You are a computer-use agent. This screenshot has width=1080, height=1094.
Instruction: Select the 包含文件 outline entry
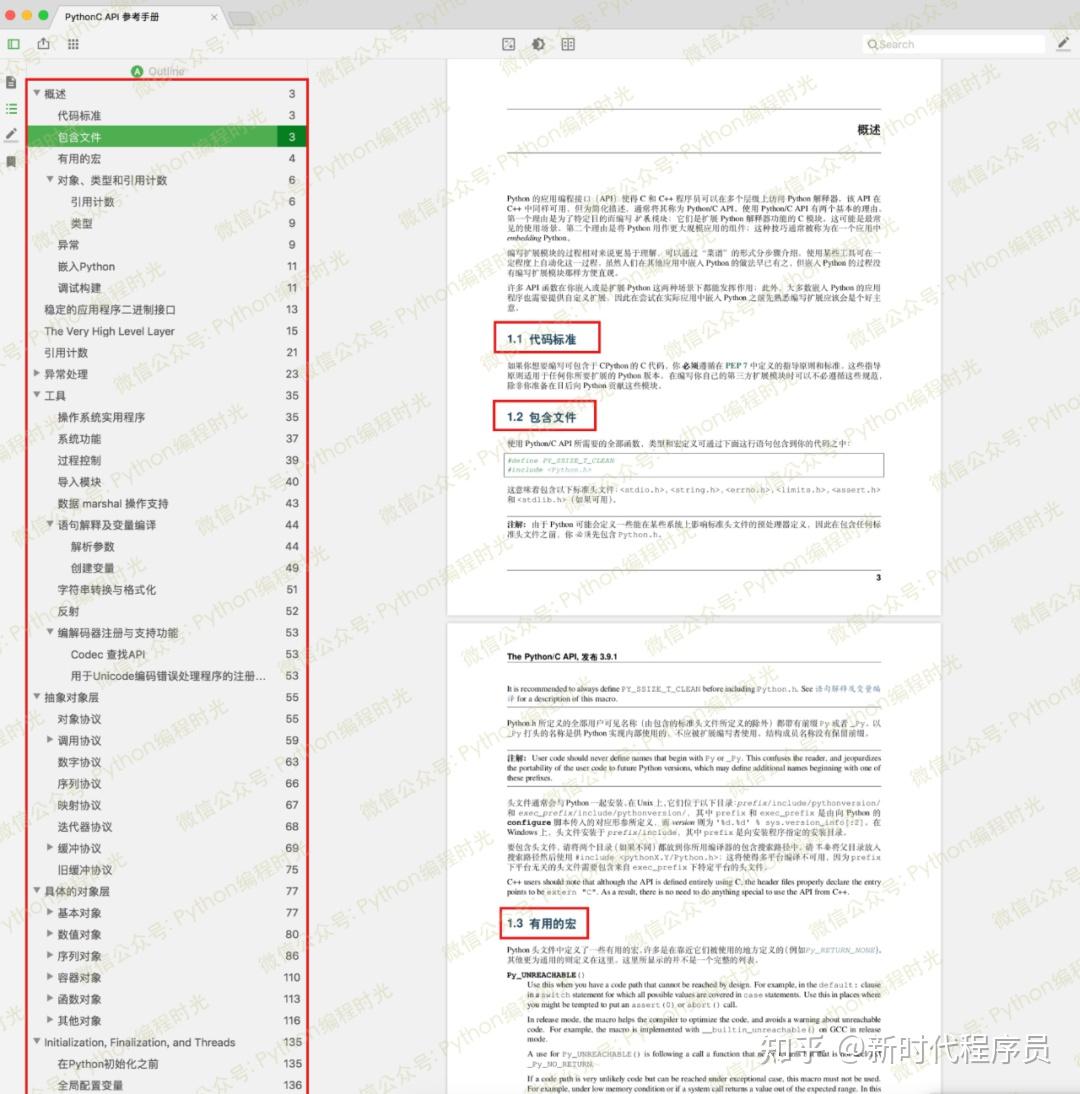85,136
